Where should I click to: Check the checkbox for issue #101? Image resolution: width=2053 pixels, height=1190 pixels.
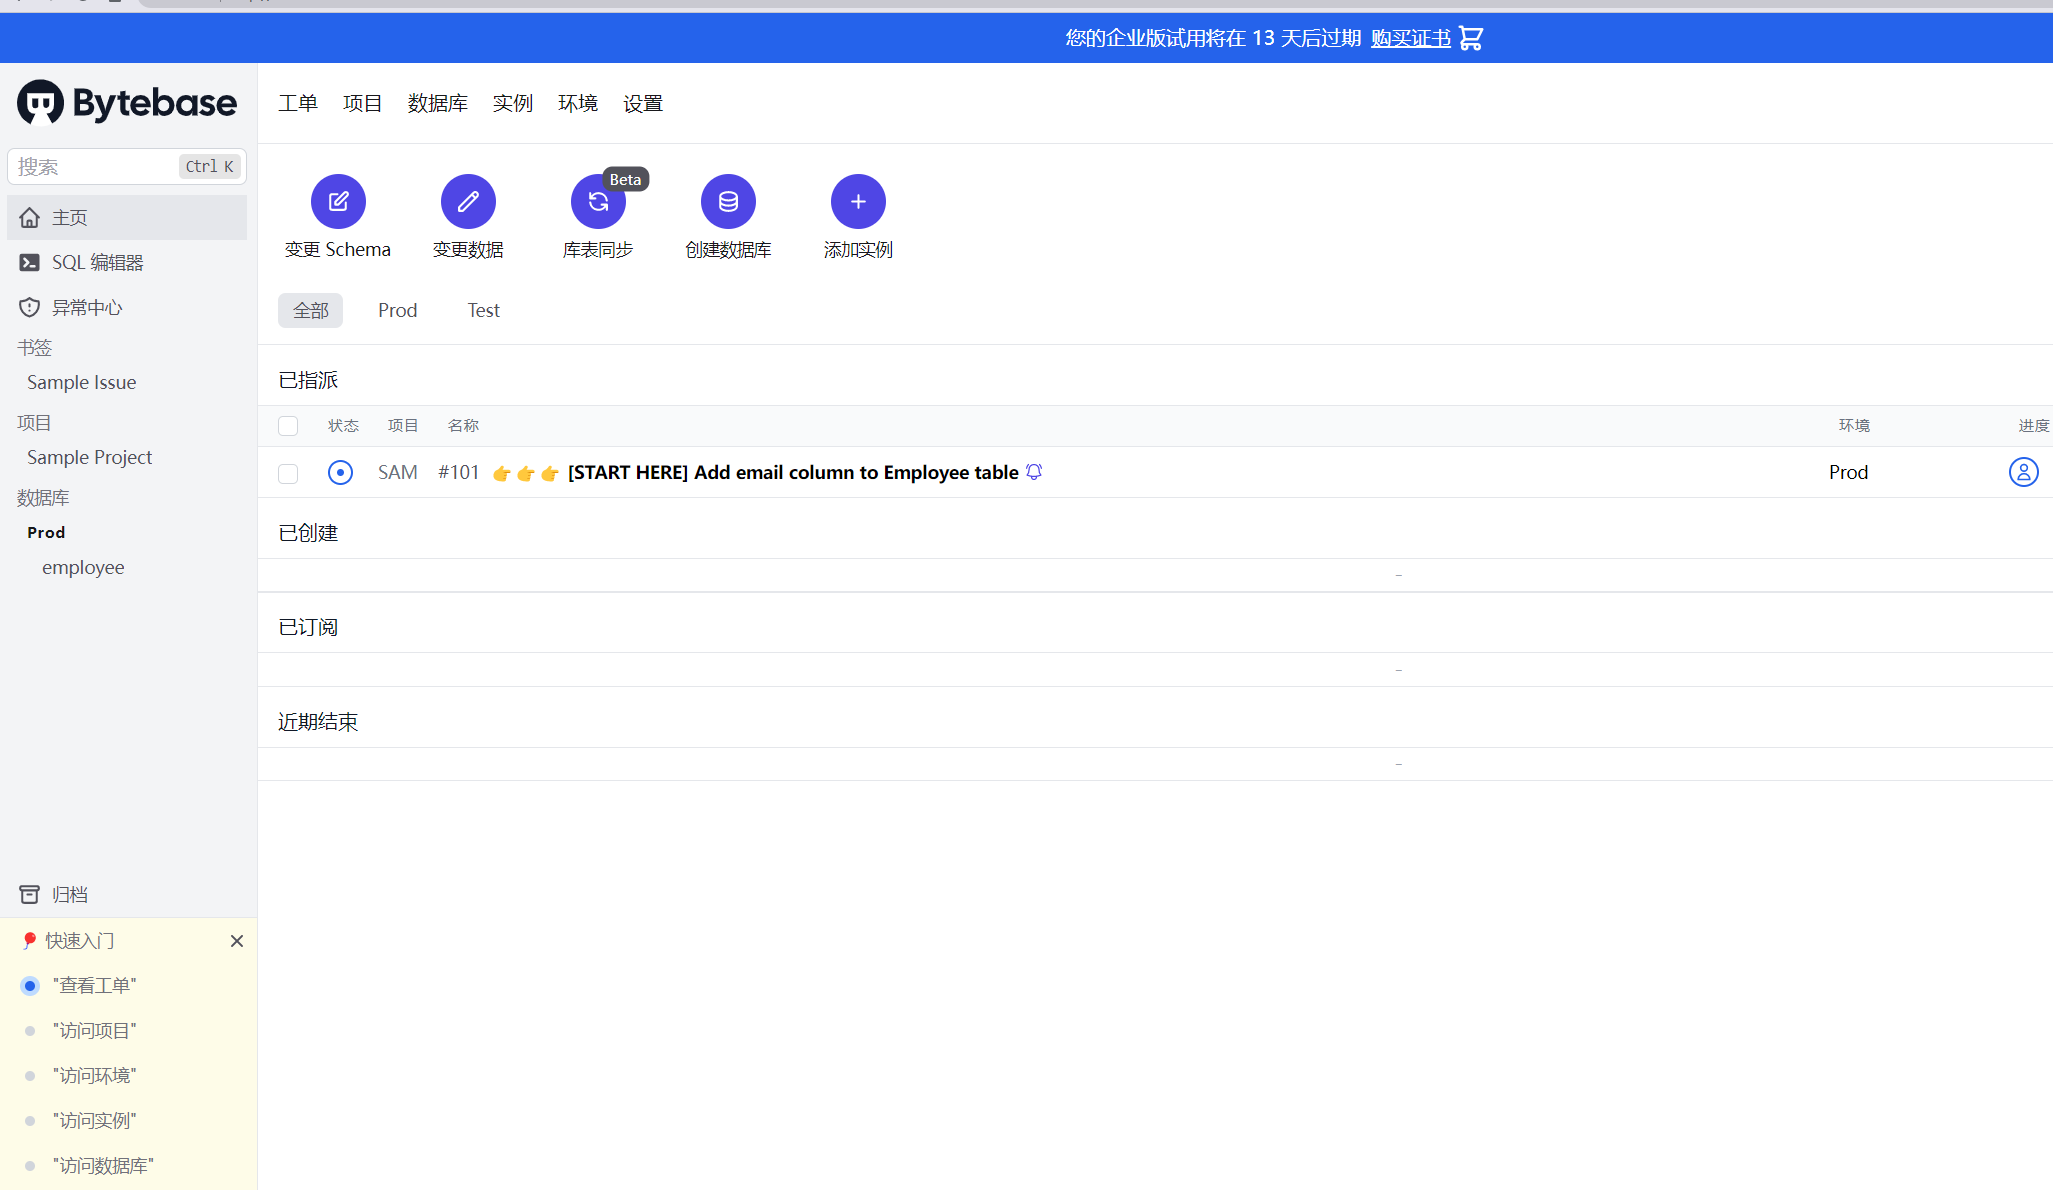coord(288,473)
